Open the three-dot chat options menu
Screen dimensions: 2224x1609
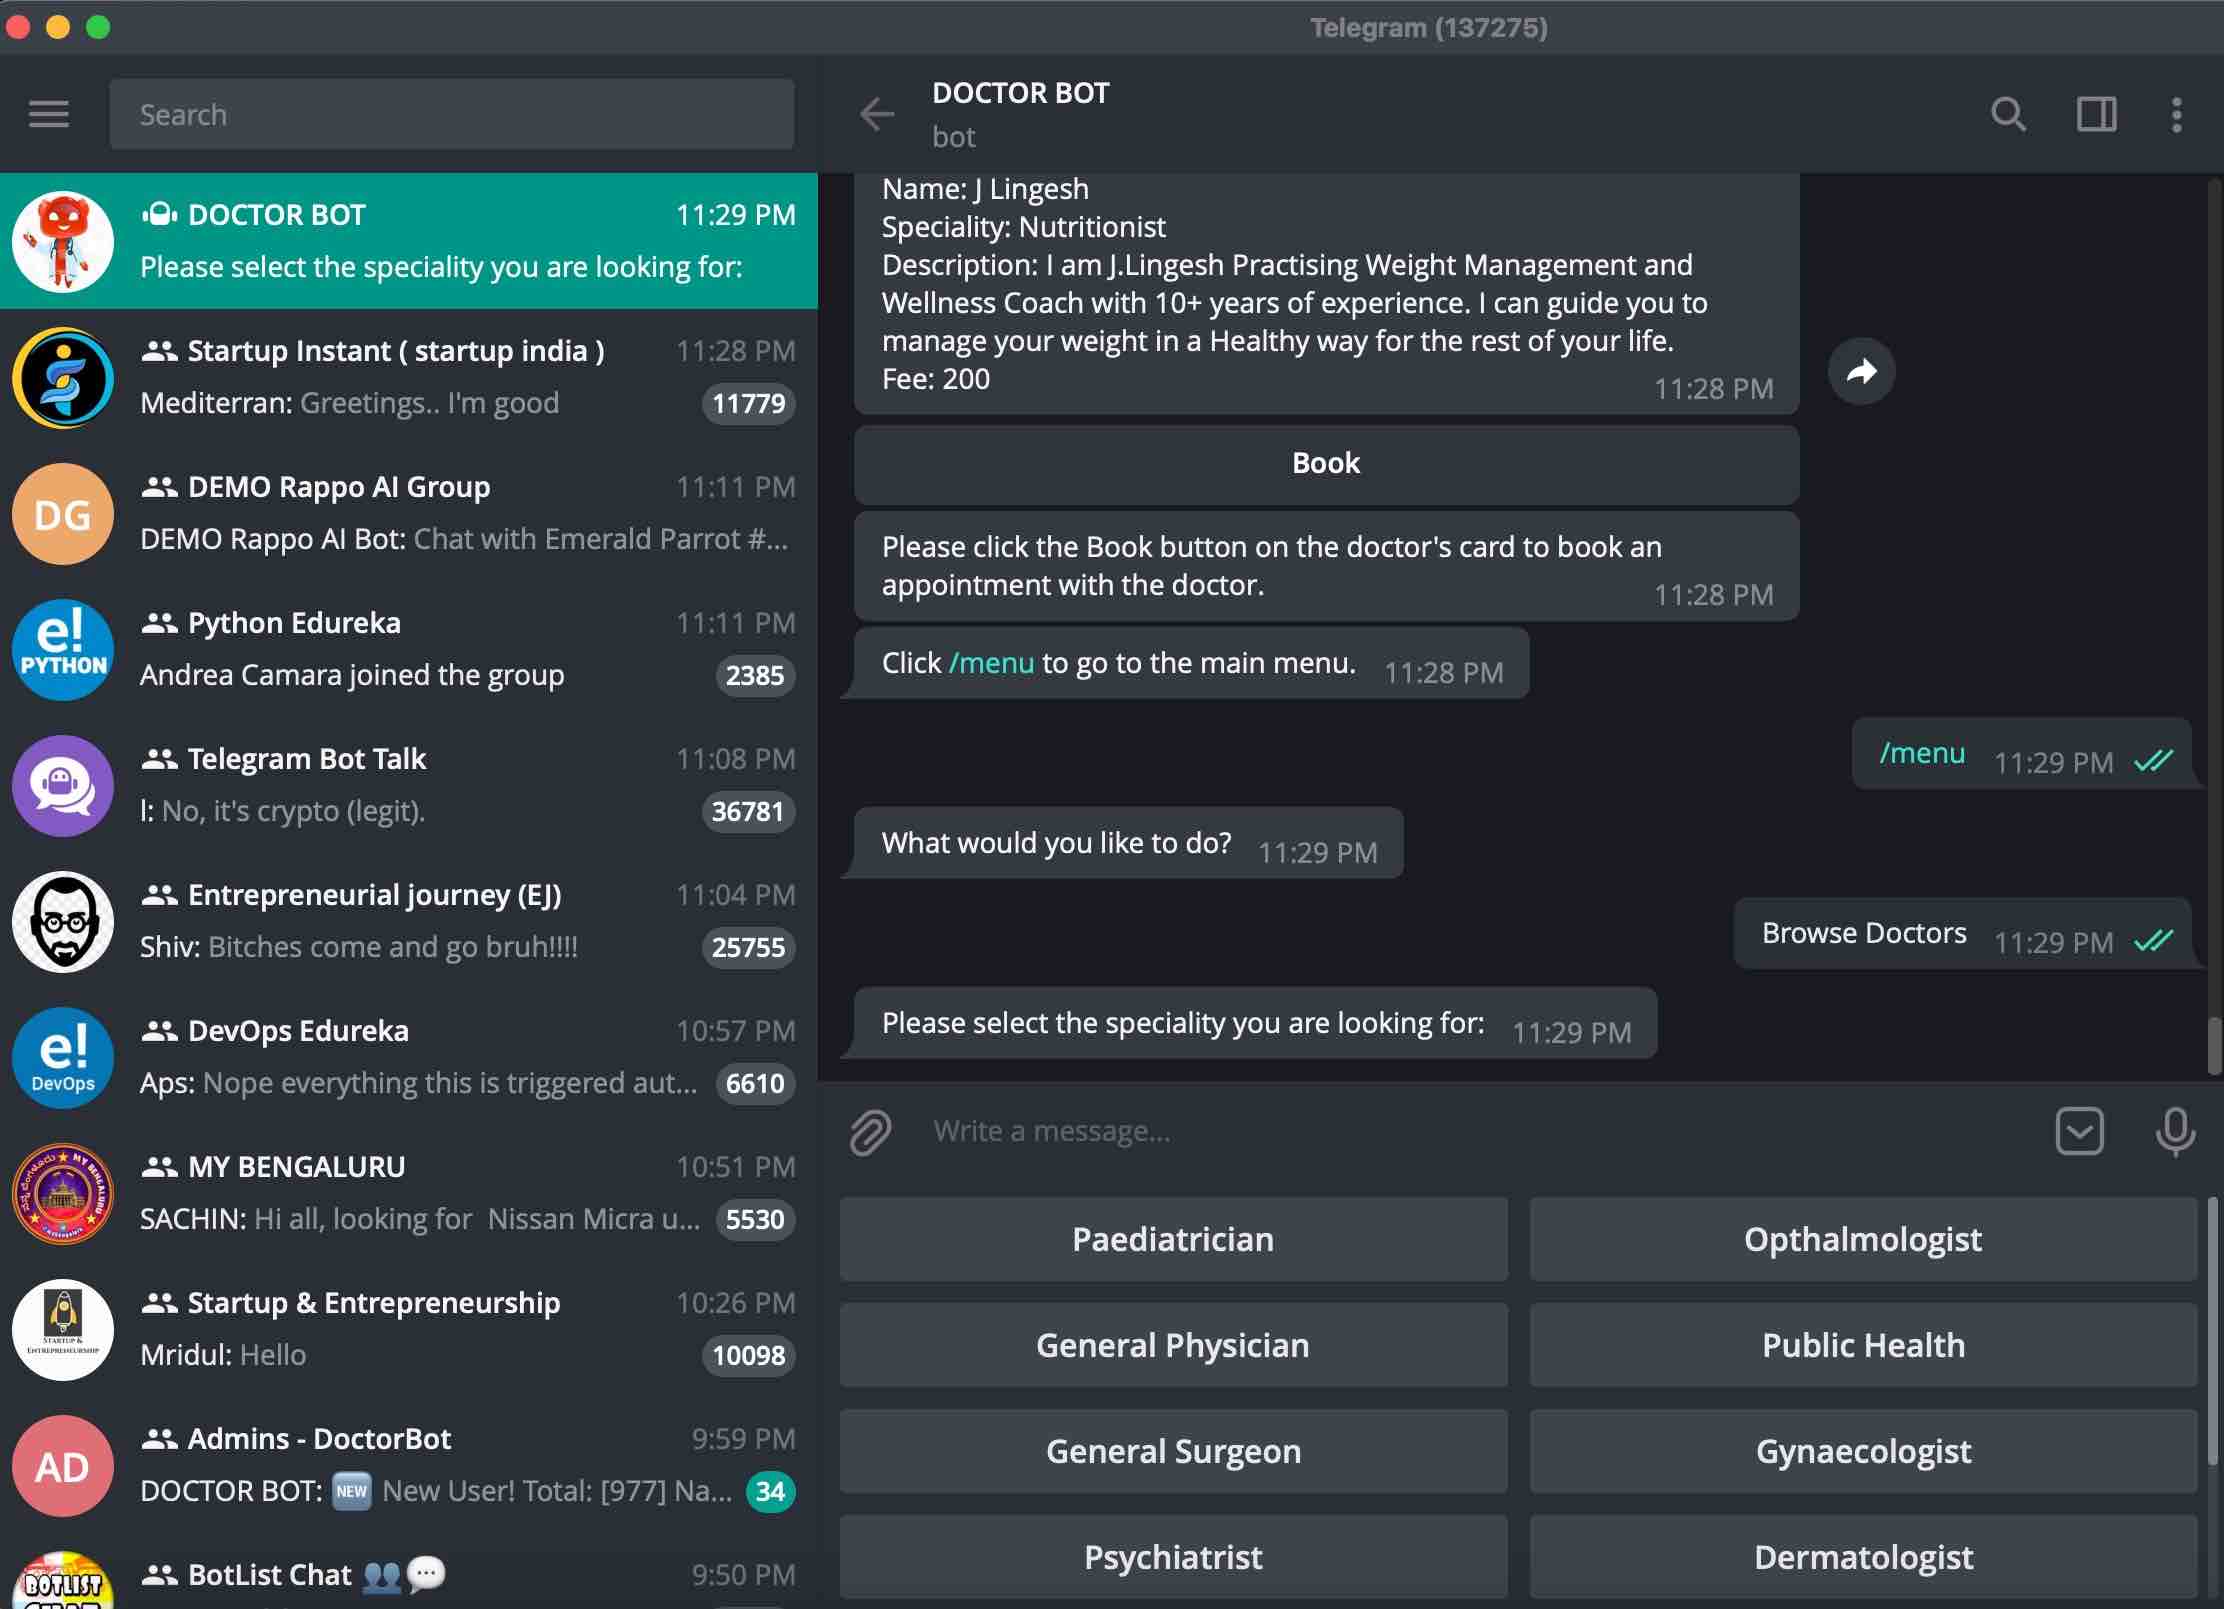(x=2176, y=114)
